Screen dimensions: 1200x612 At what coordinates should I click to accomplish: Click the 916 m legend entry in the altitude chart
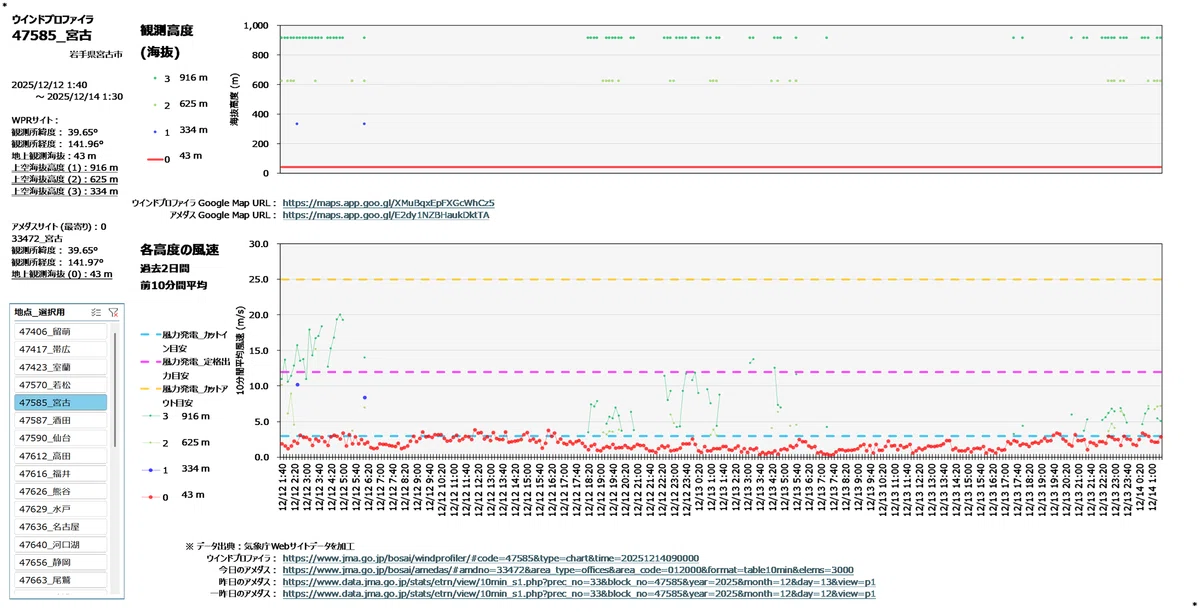tap(180, 77)
